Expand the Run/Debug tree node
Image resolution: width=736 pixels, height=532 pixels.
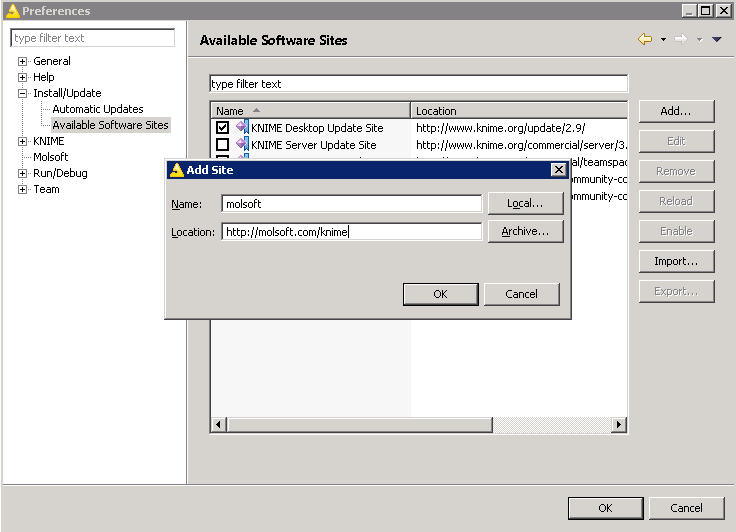point(22,173)
